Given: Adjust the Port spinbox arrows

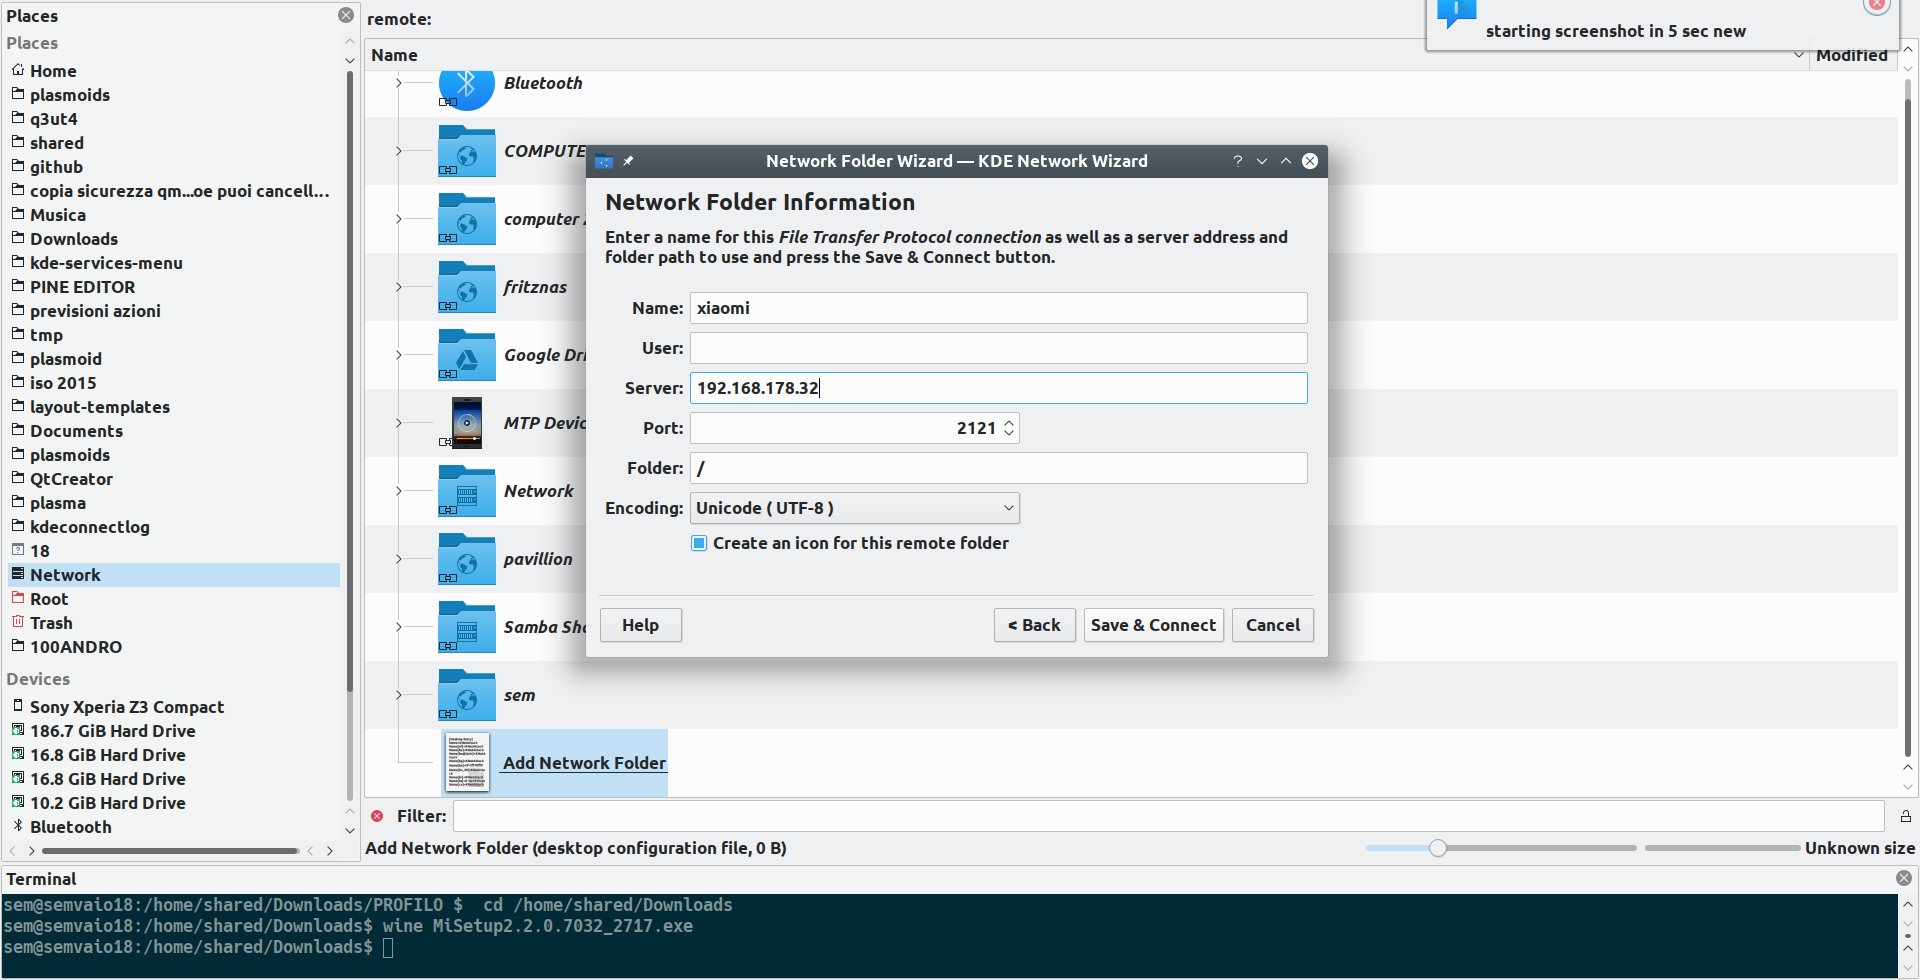Looking at the screenshot, I should pos(1009,428).
